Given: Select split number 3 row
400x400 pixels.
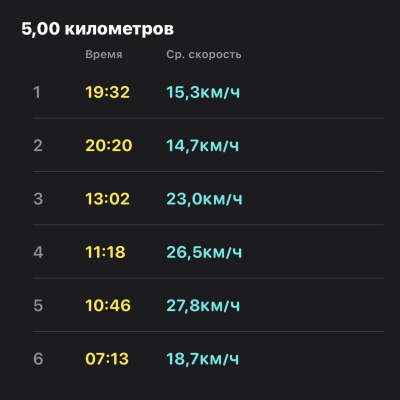Looking at the screenshot, I should point(208,199).
